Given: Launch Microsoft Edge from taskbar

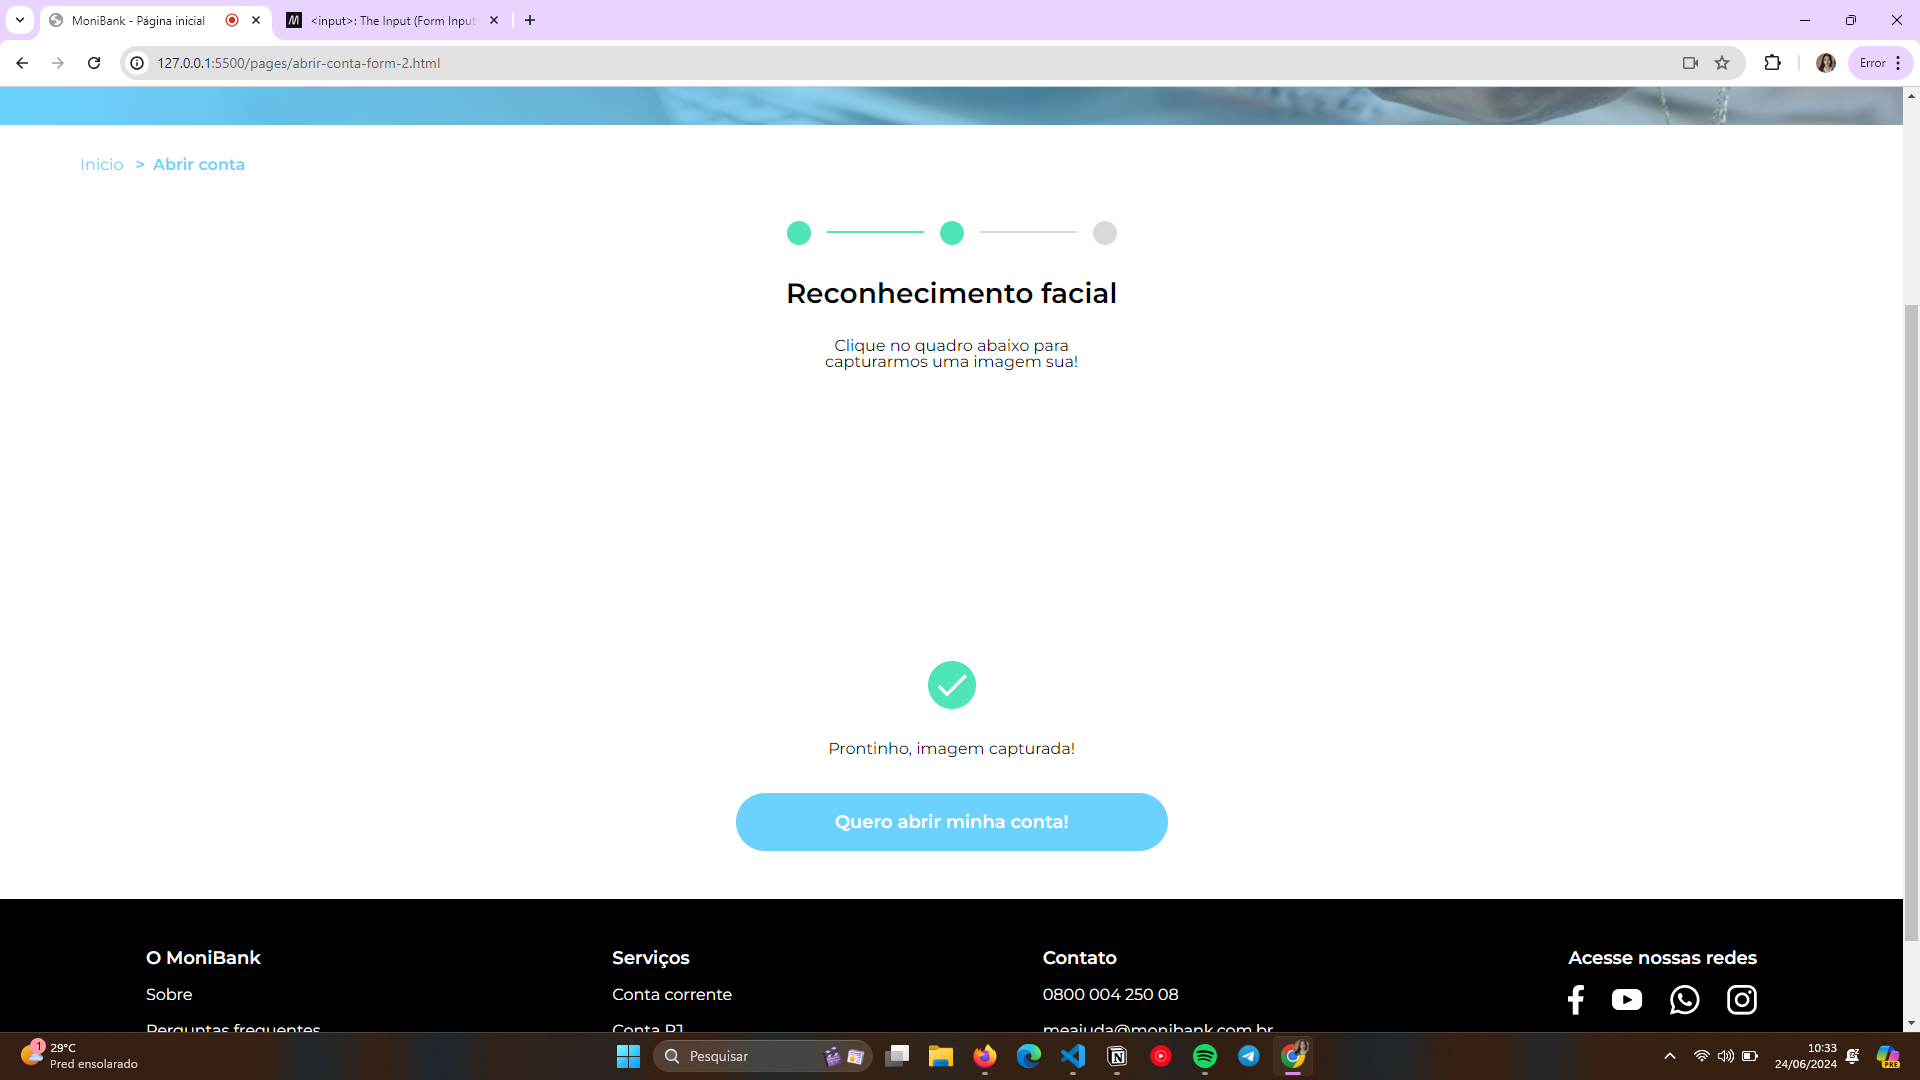Looking at the screenshot, I should [1029, 1056].
